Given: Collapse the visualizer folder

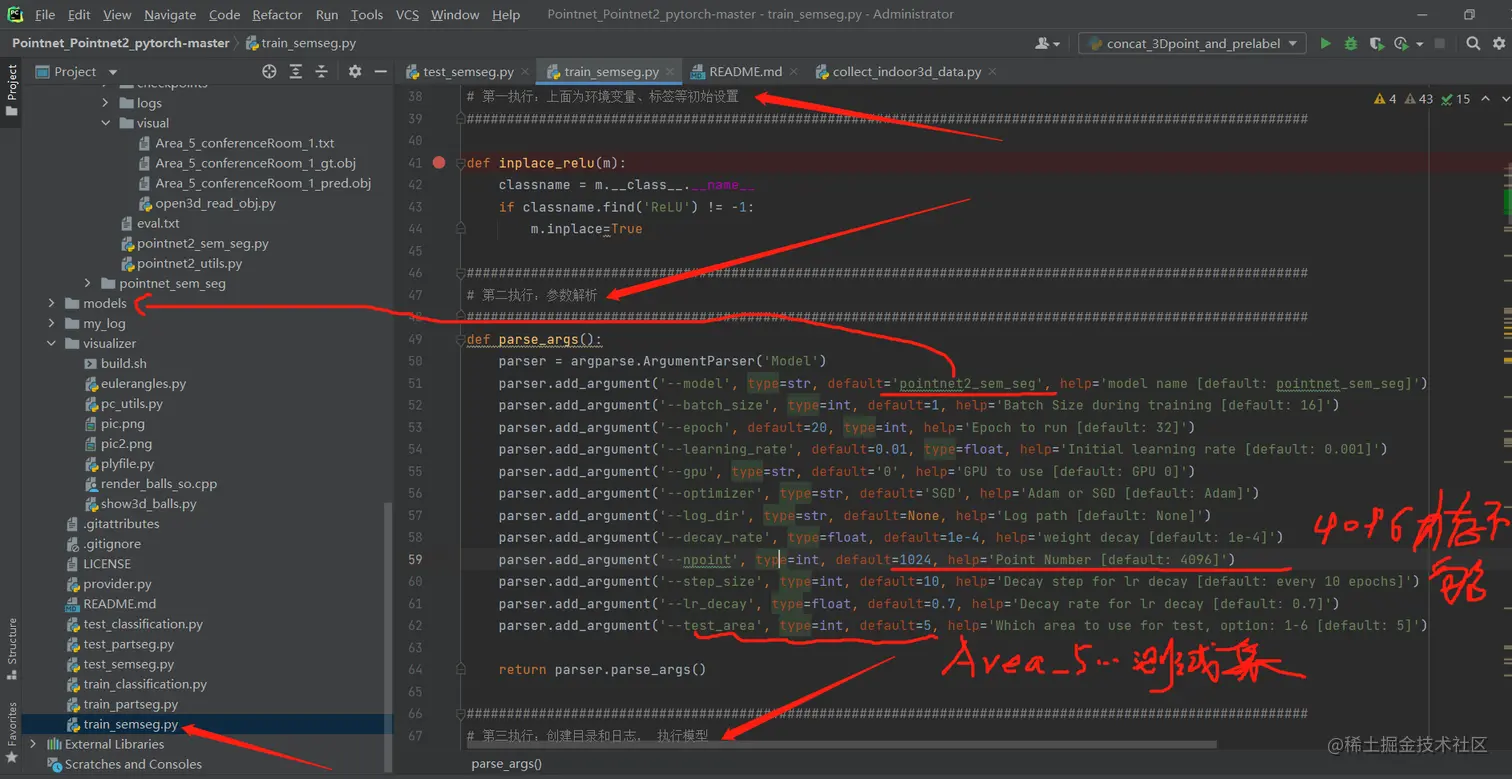Looking at the screenshot, I should 51,343.
